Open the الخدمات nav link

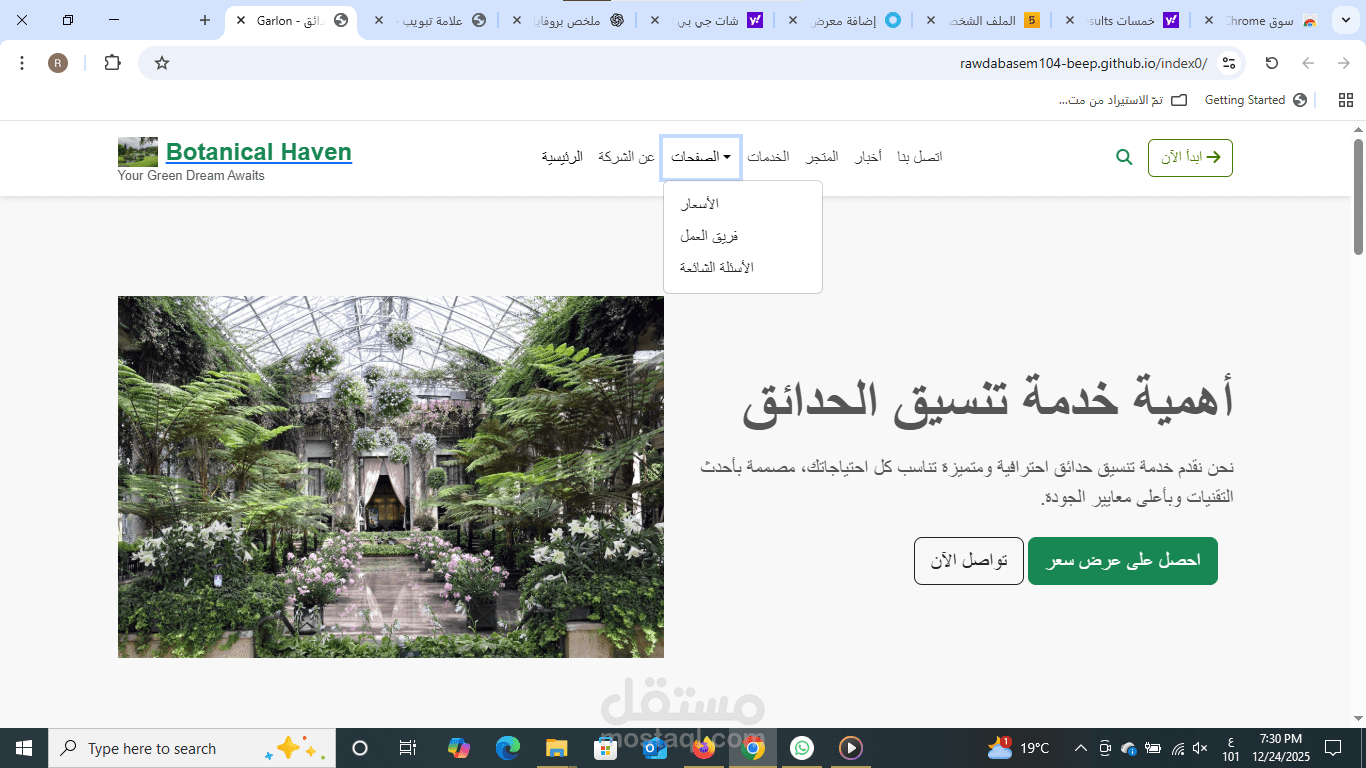(x=768, y=157)
